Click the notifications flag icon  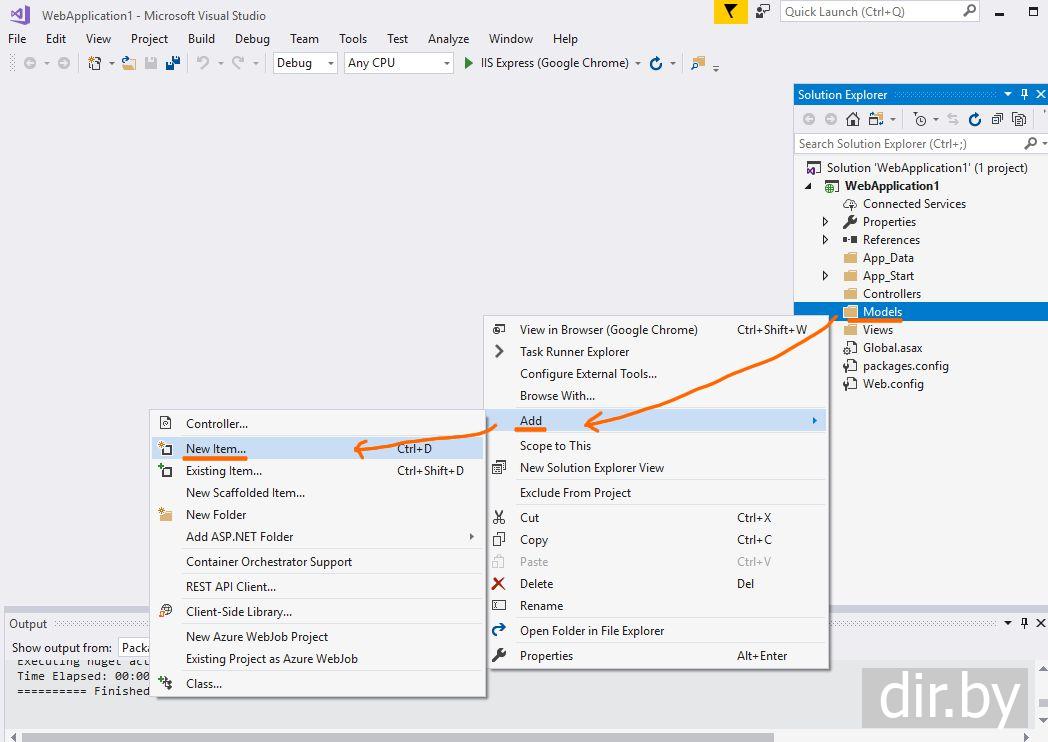click(x=731, y=12)
